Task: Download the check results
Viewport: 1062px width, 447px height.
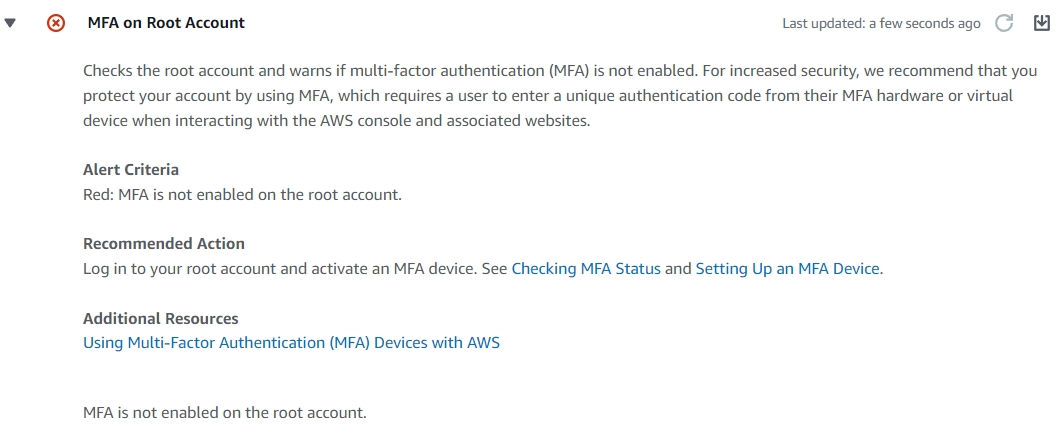Action: point(1042,23)
